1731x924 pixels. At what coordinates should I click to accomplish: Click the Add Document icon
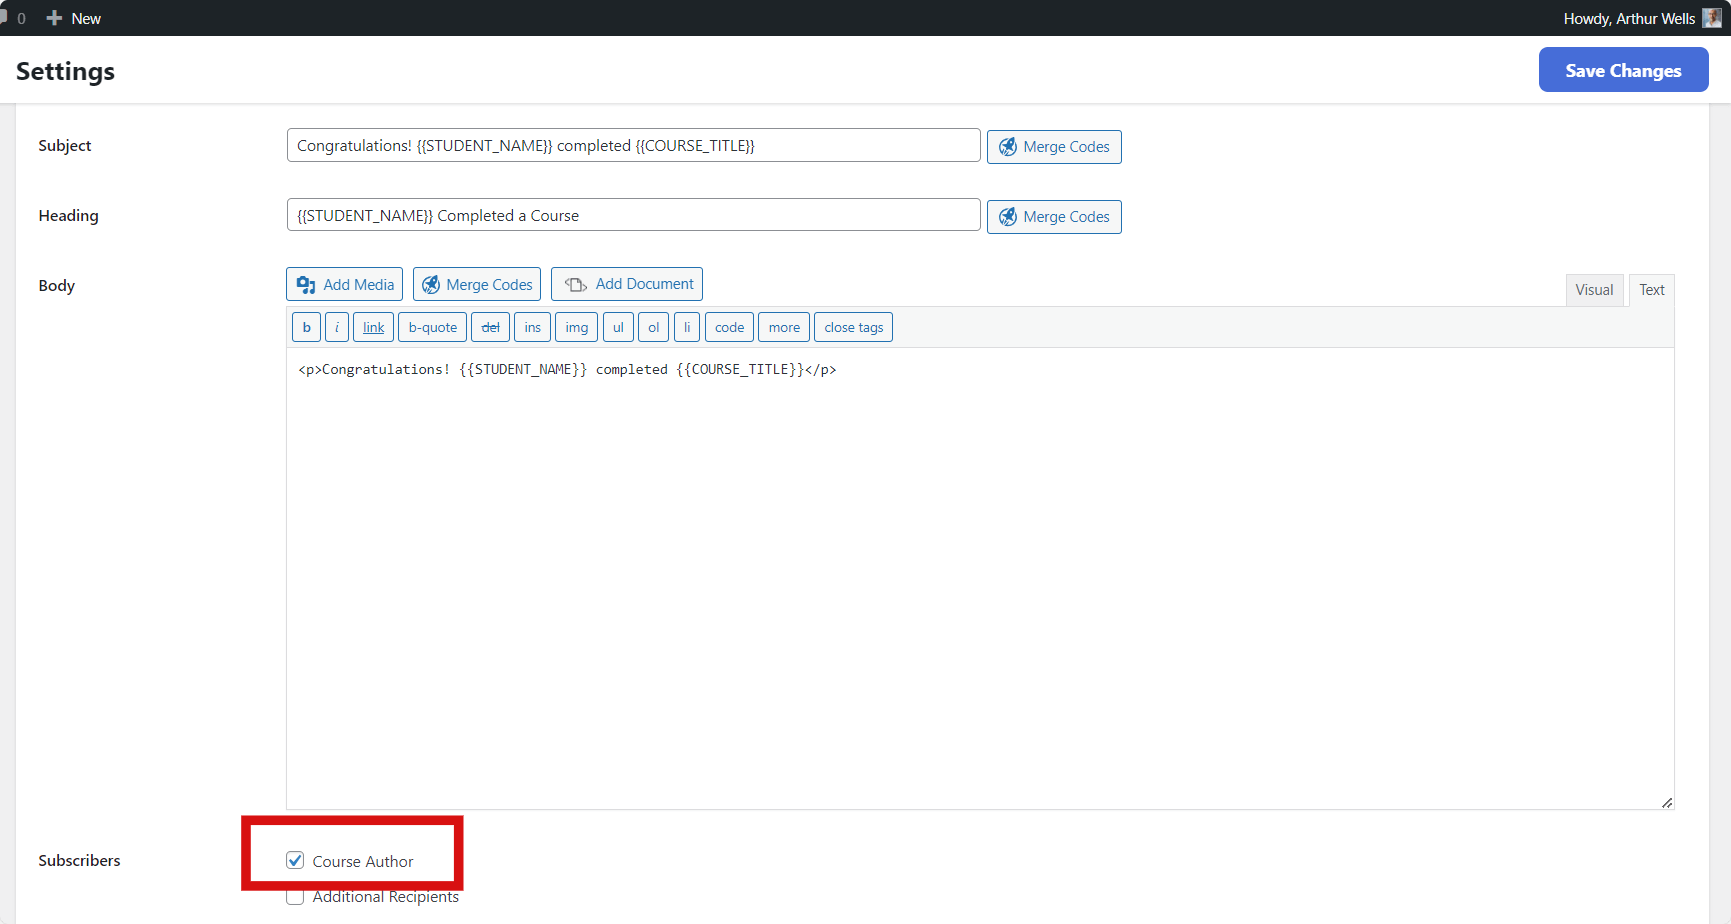(576, 285)
